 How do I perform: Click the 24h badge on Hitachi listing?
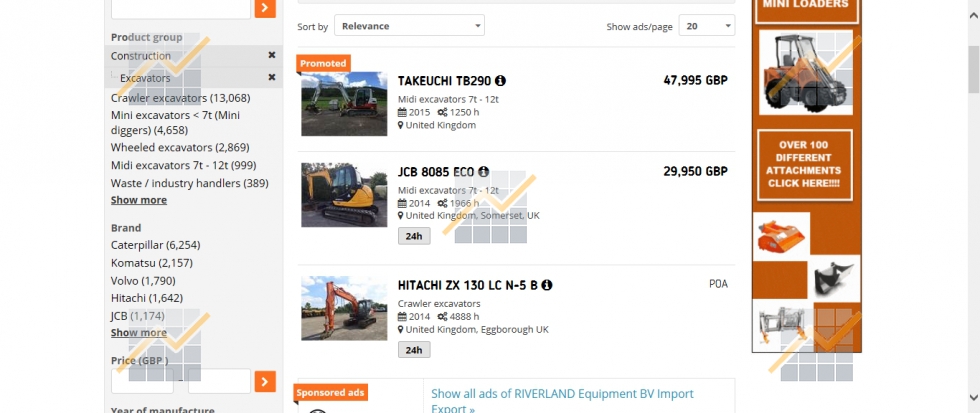414,350
